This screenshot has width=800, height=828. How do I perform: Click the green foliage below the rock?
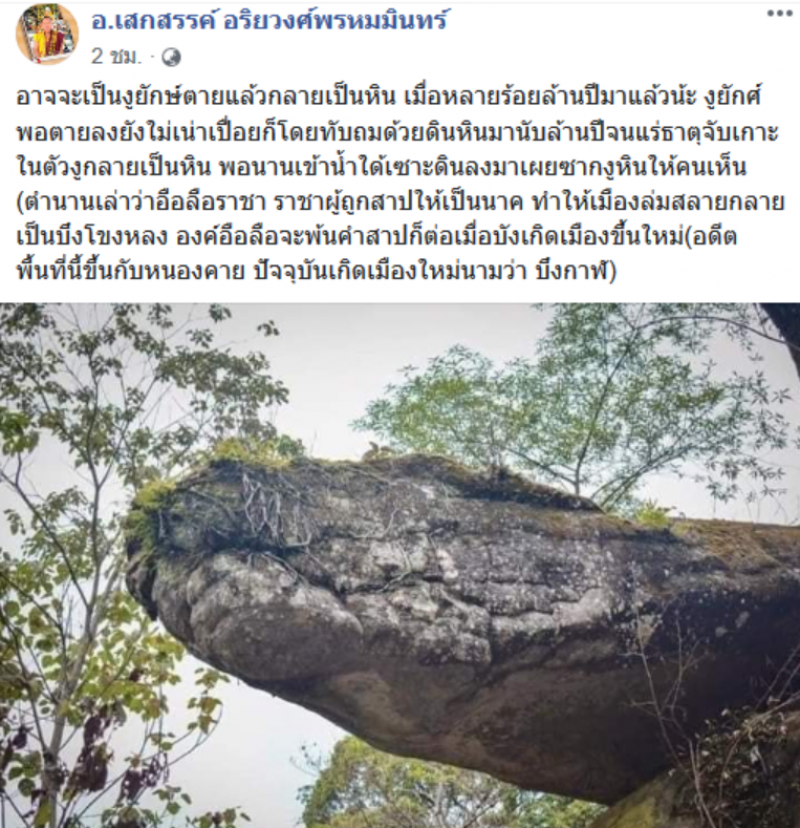coord(422,787)
